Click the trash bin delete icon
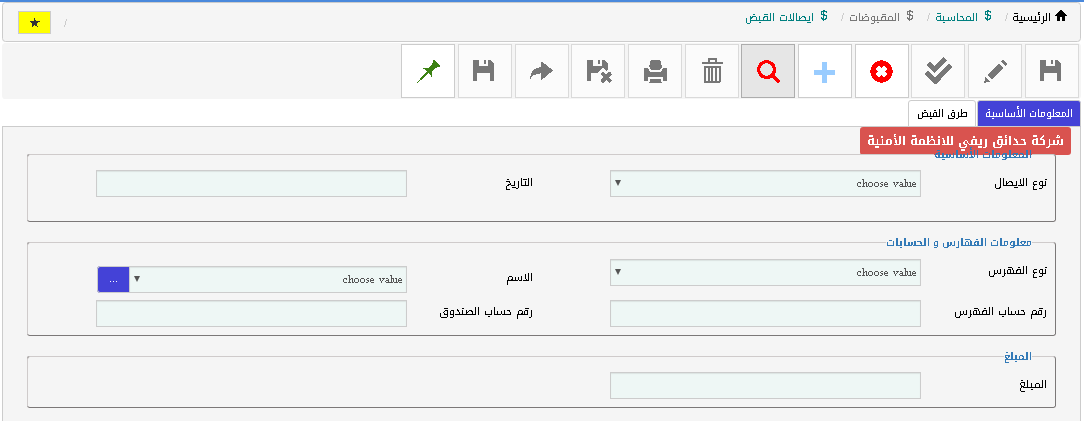1084x421 pixels. click(712, 71)
